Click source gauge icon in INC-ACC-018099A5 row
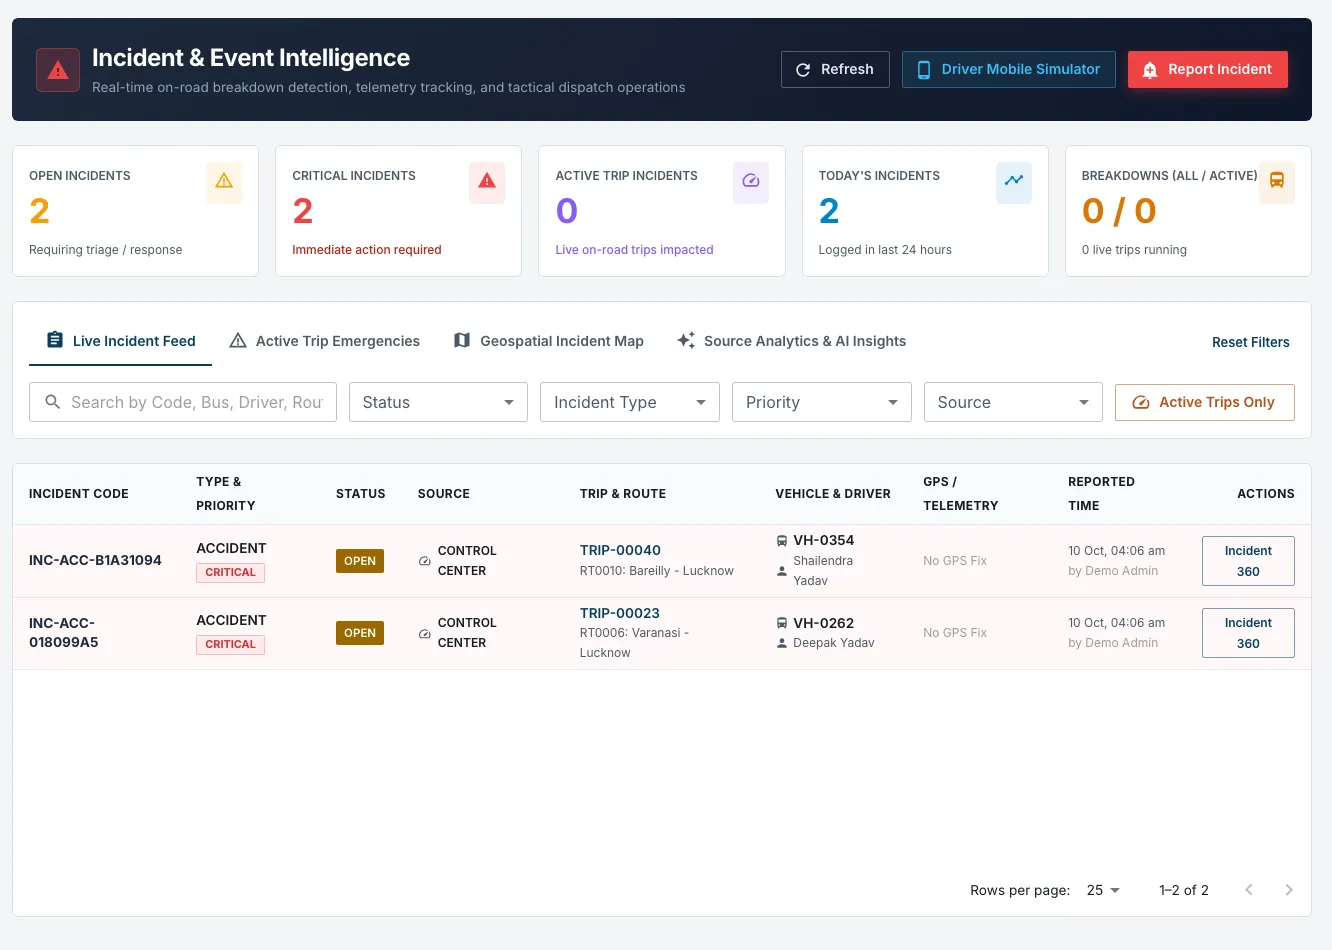Image resolution: width=1332 pixels, height=950 pixels. point(425,633)
